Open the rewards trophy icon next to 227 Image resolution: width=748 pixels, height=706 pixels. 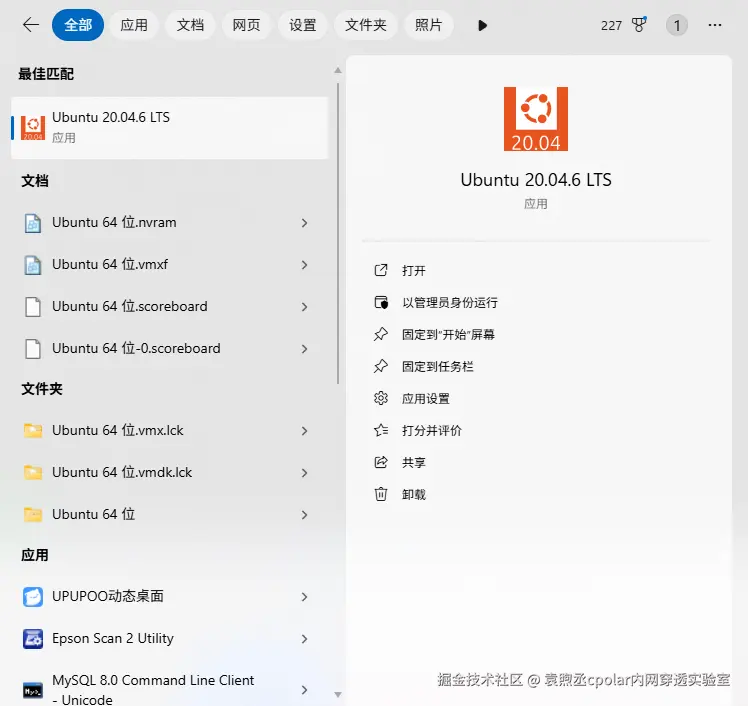pyautogui.click(x=639, y=25)
